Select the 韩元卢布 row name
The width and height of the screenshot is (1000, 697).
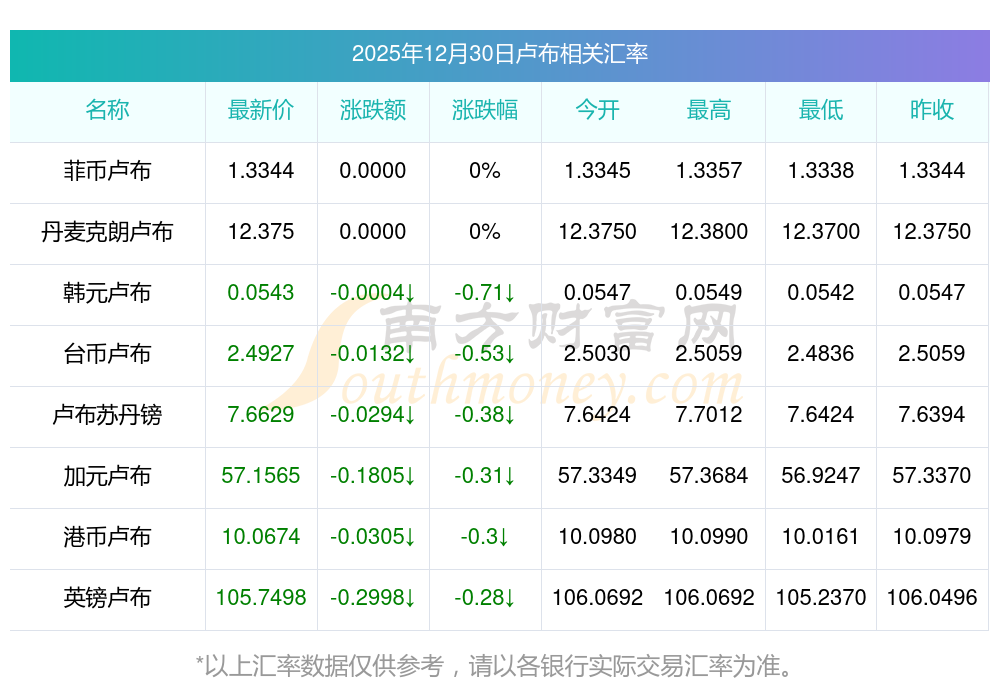pos(107,293)
